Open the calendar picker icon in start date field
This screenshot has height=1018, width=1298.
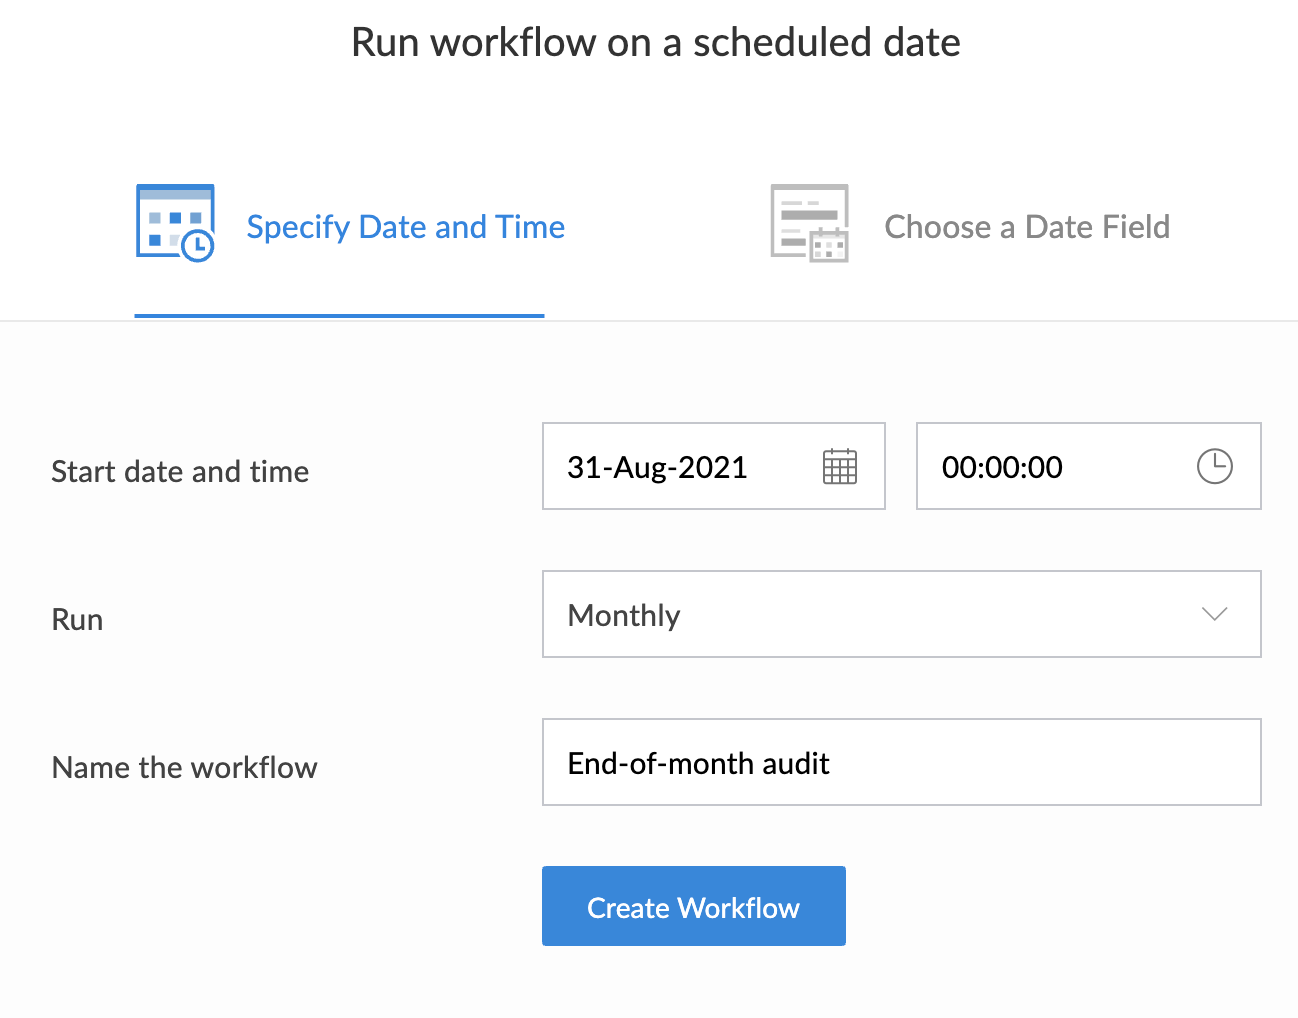(x=839, y=467)
